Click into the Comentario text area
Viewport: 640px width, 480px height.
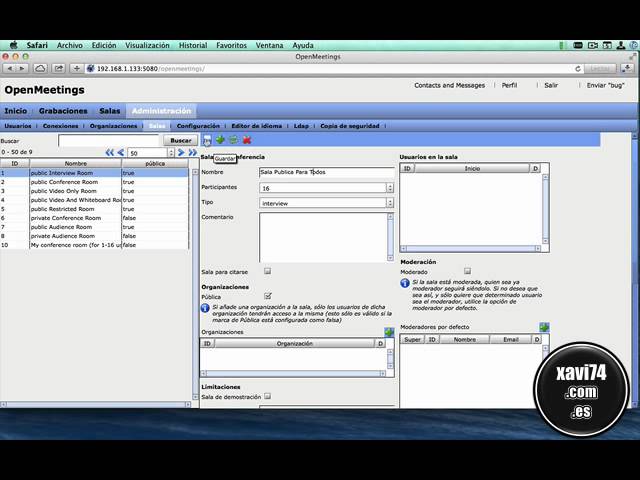[x=323, y=237]
